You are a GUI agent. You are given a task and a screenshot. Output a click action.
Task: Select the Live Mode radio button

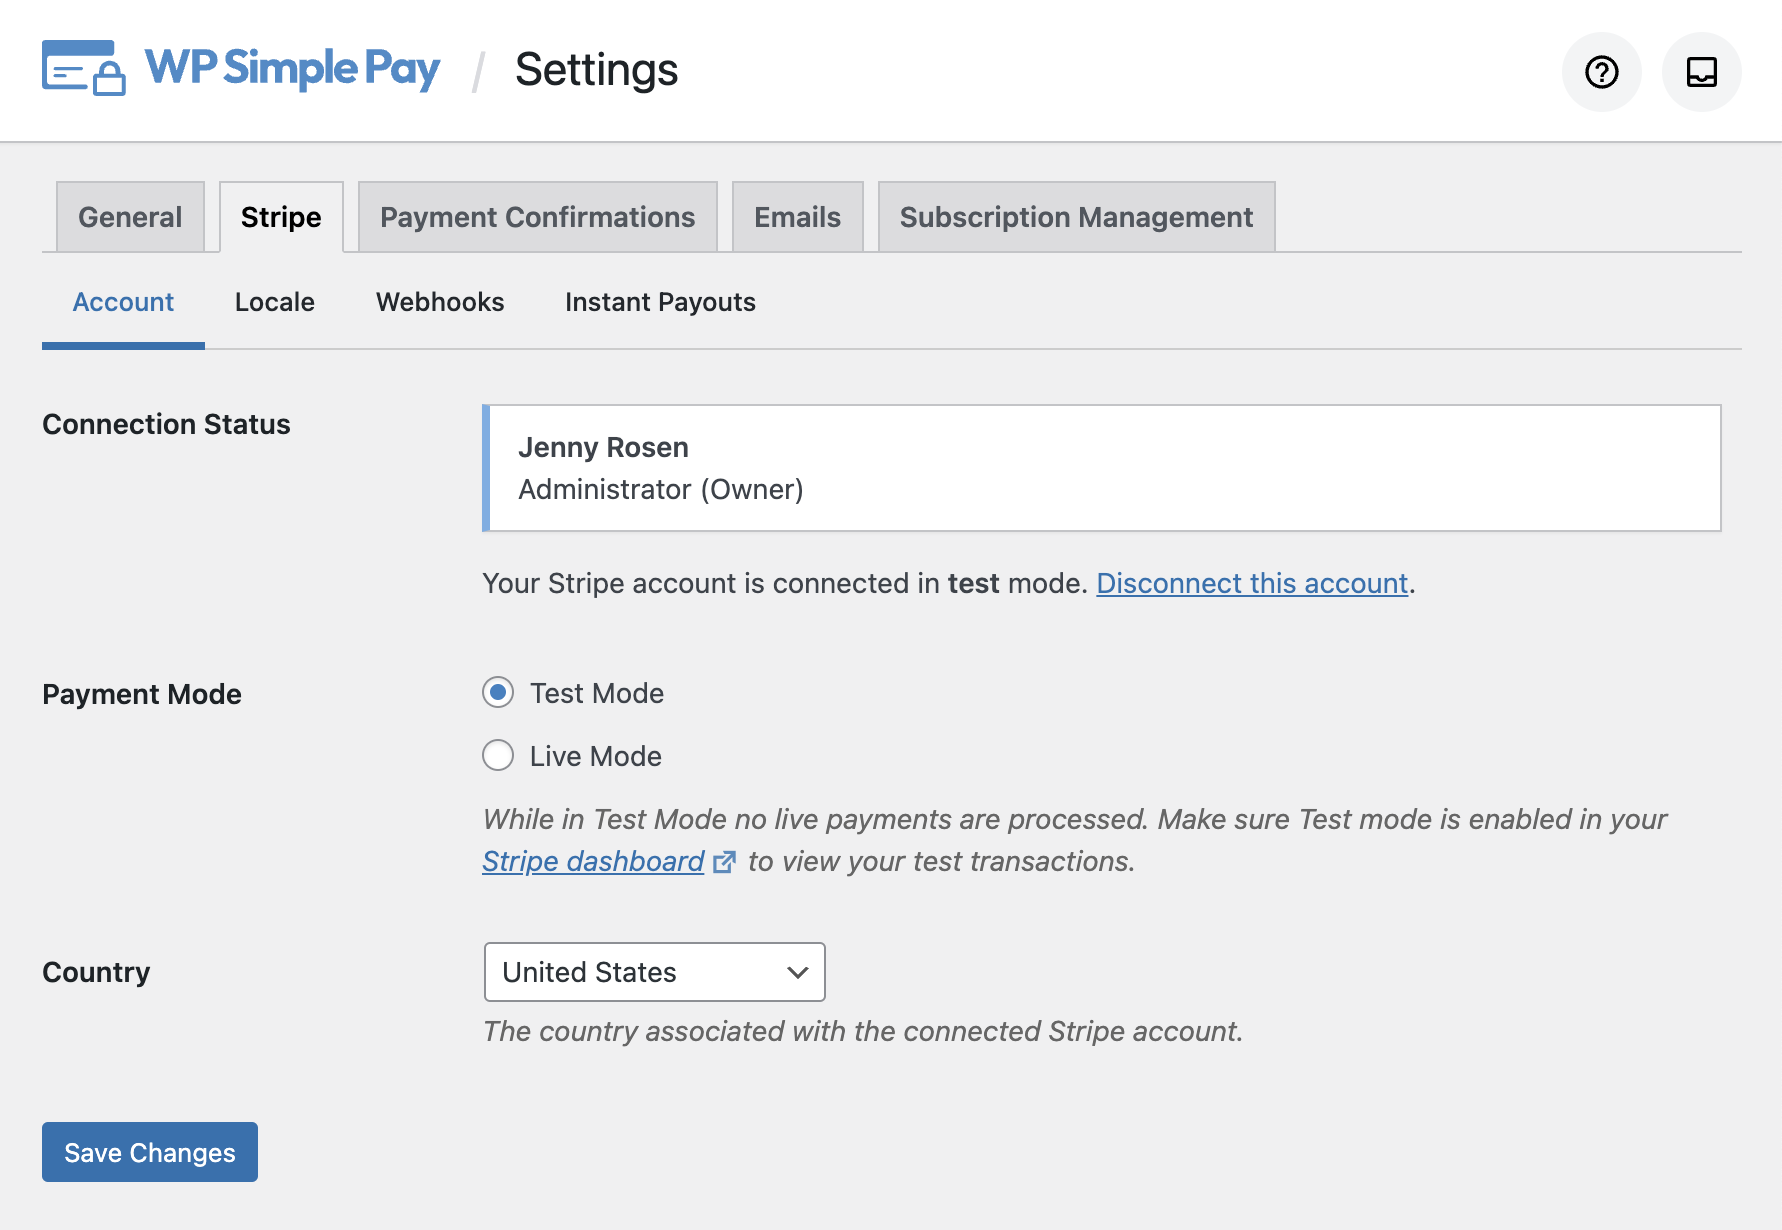(x=498, y=755)
